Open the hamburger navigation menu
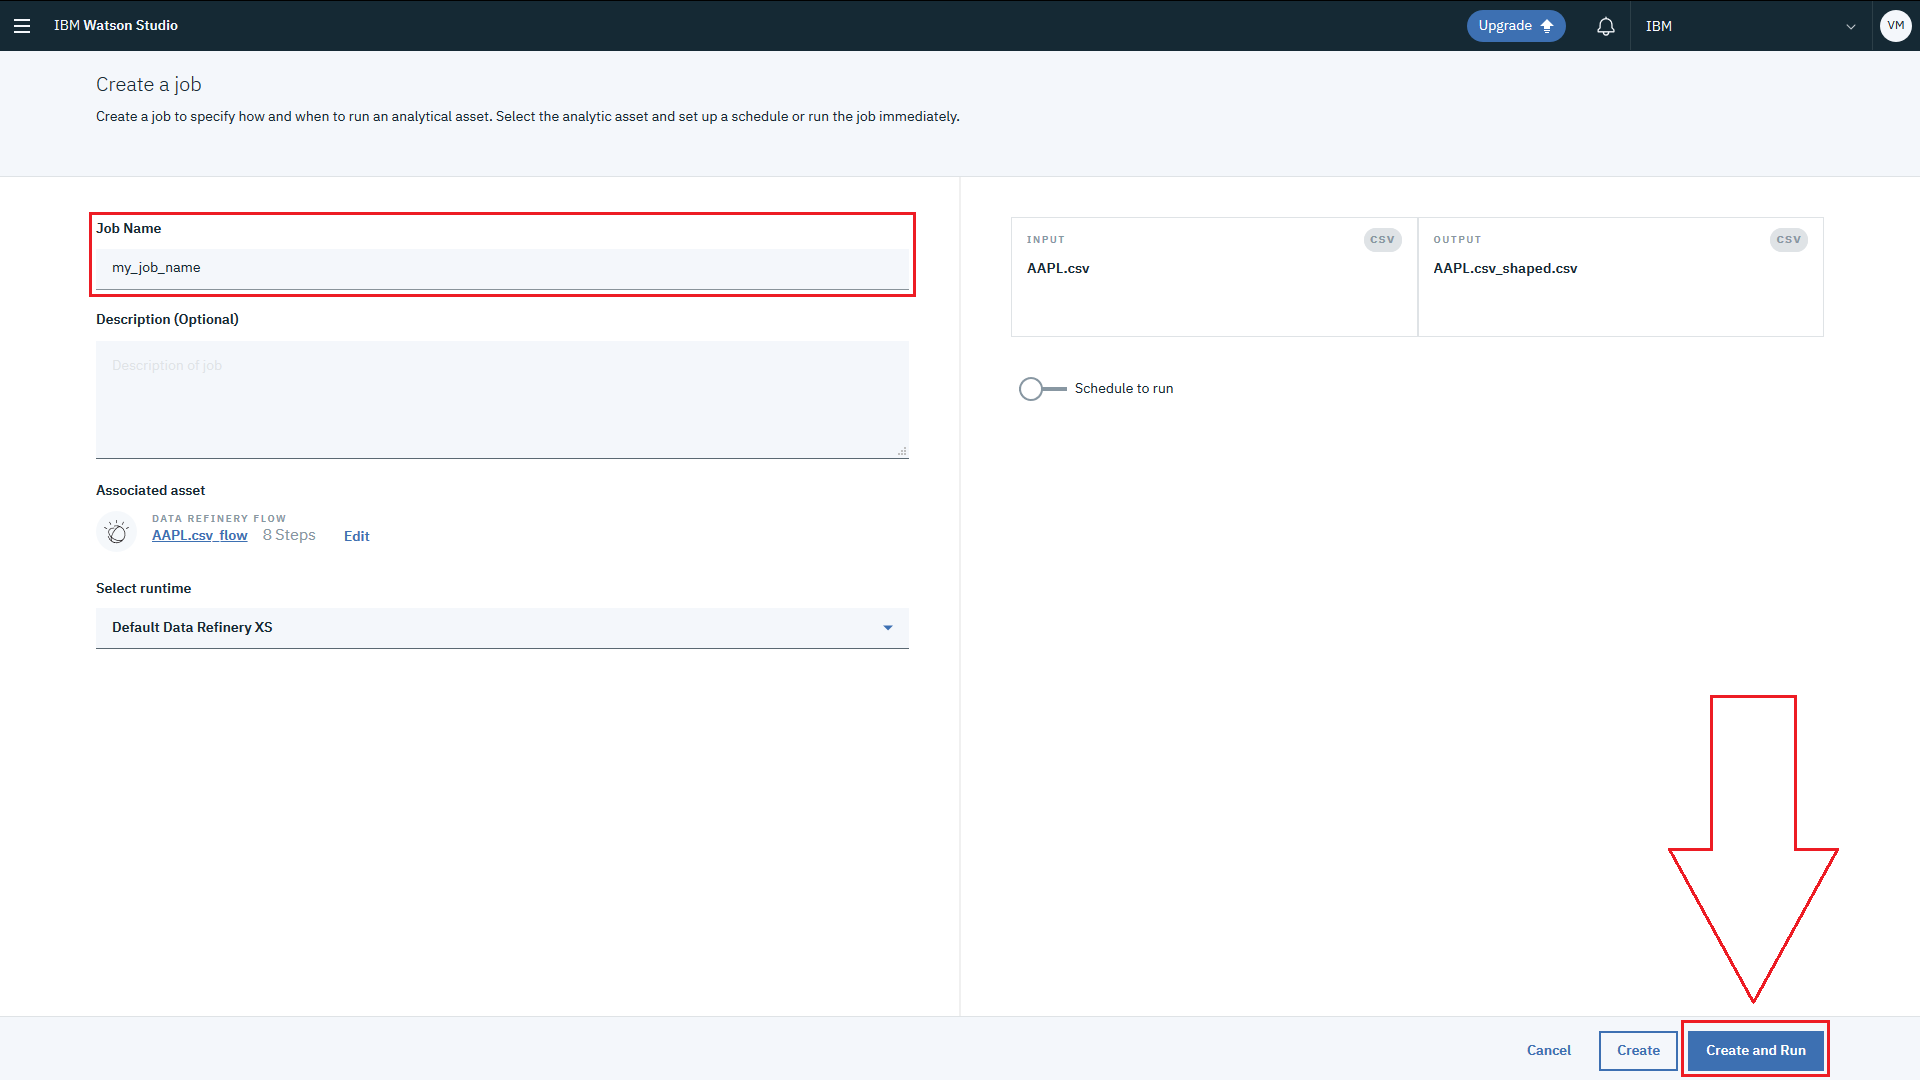1920x1080 pixels. (22, 26)
